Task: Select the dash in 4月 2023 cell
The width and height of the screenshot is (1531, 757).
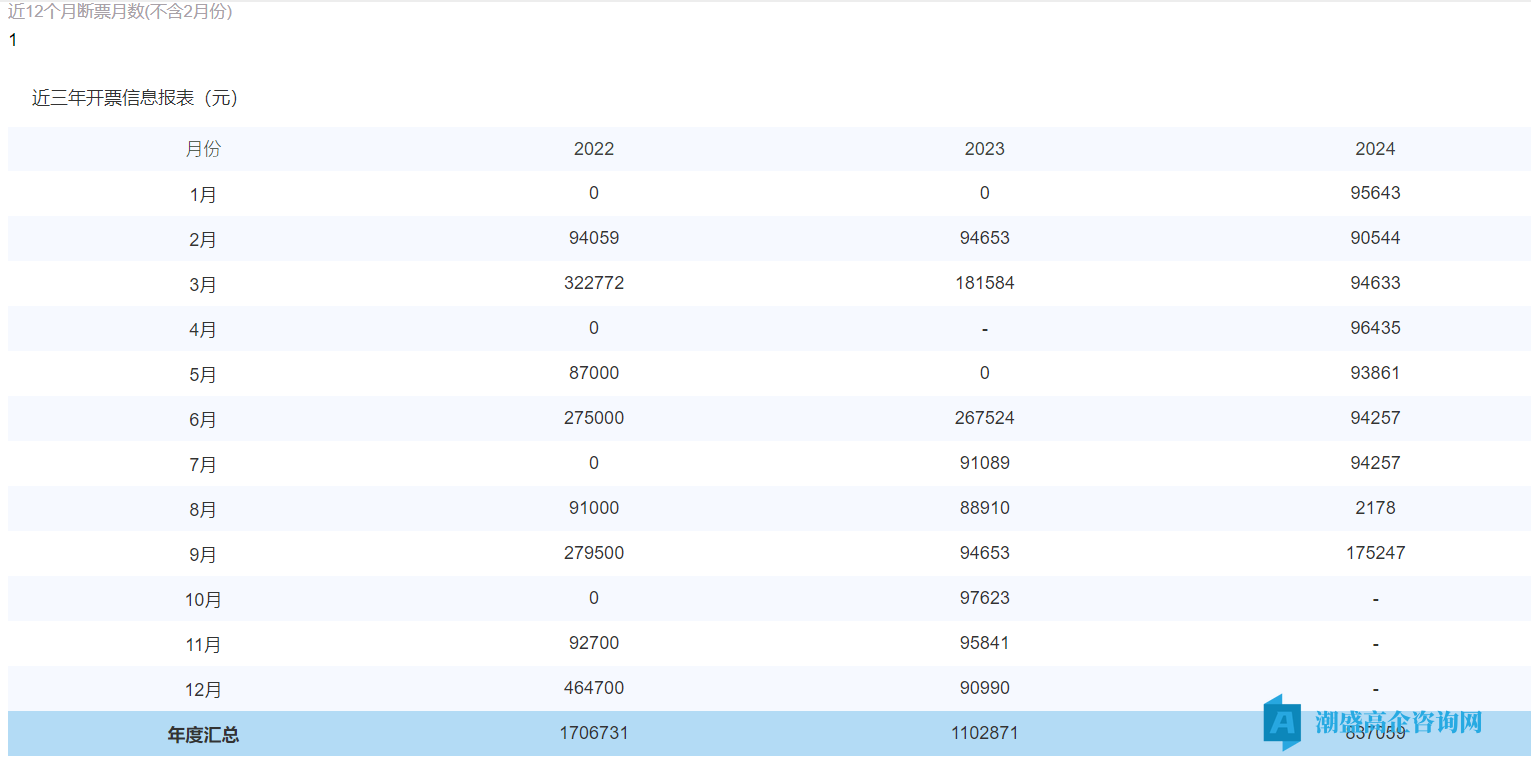Action: [985, 329]
